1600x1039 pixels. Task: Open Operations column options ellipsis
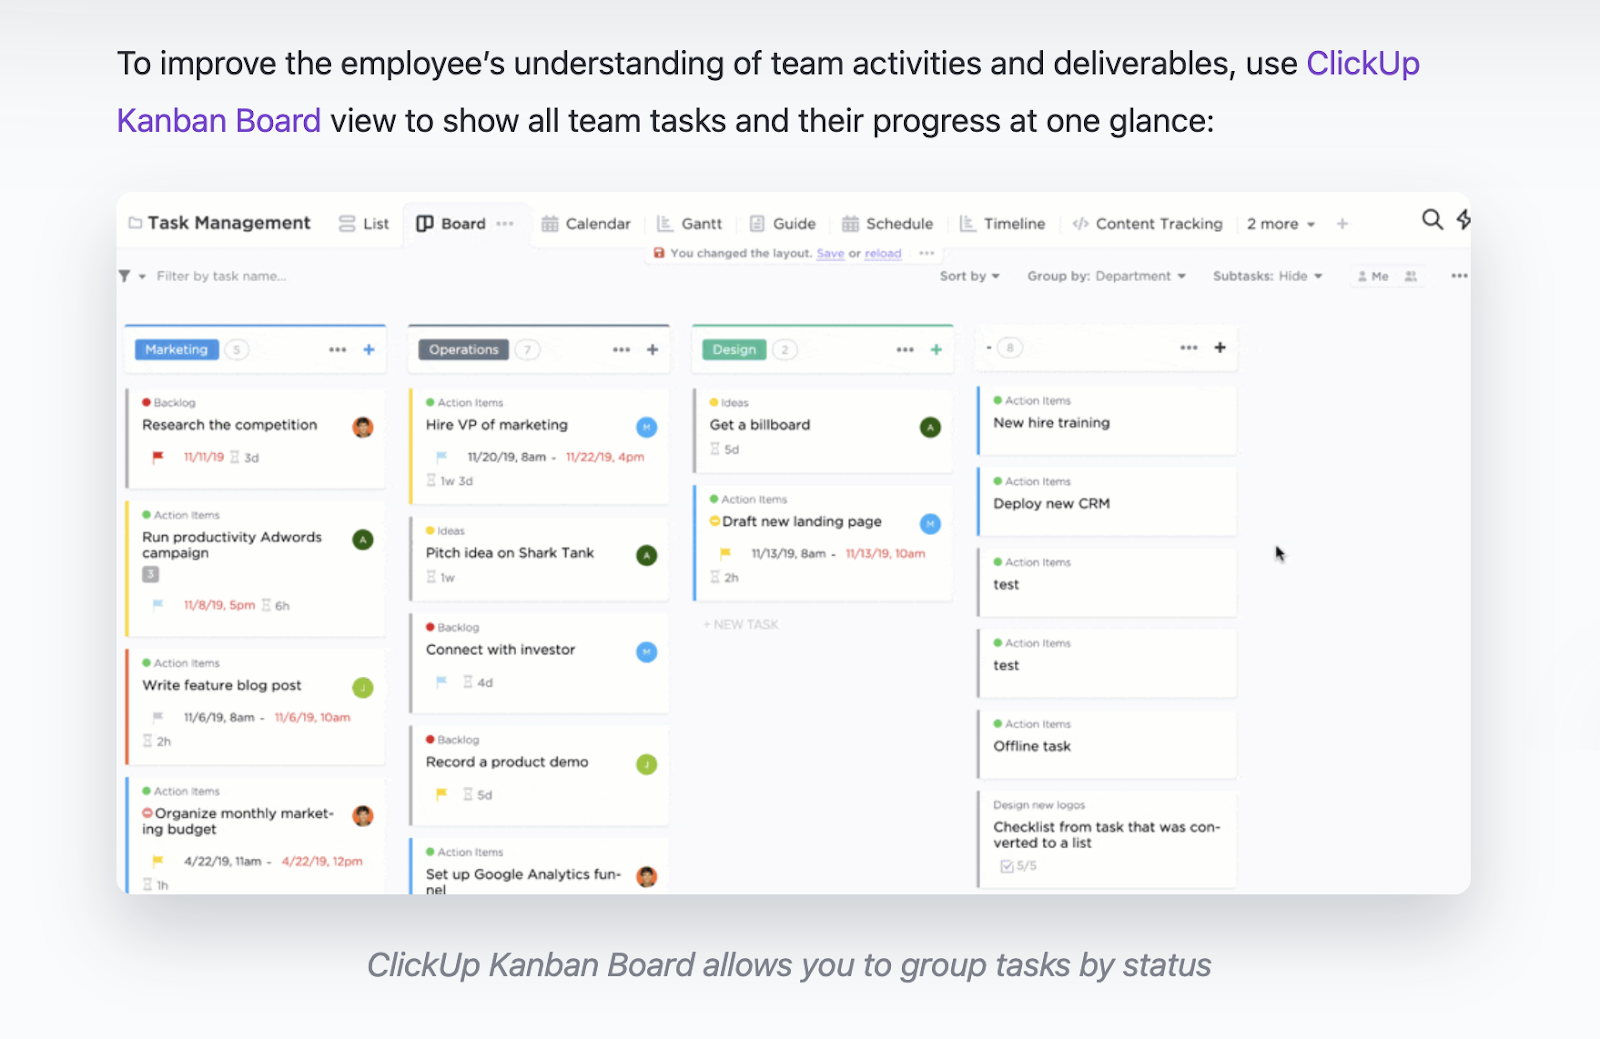(621, 349)
